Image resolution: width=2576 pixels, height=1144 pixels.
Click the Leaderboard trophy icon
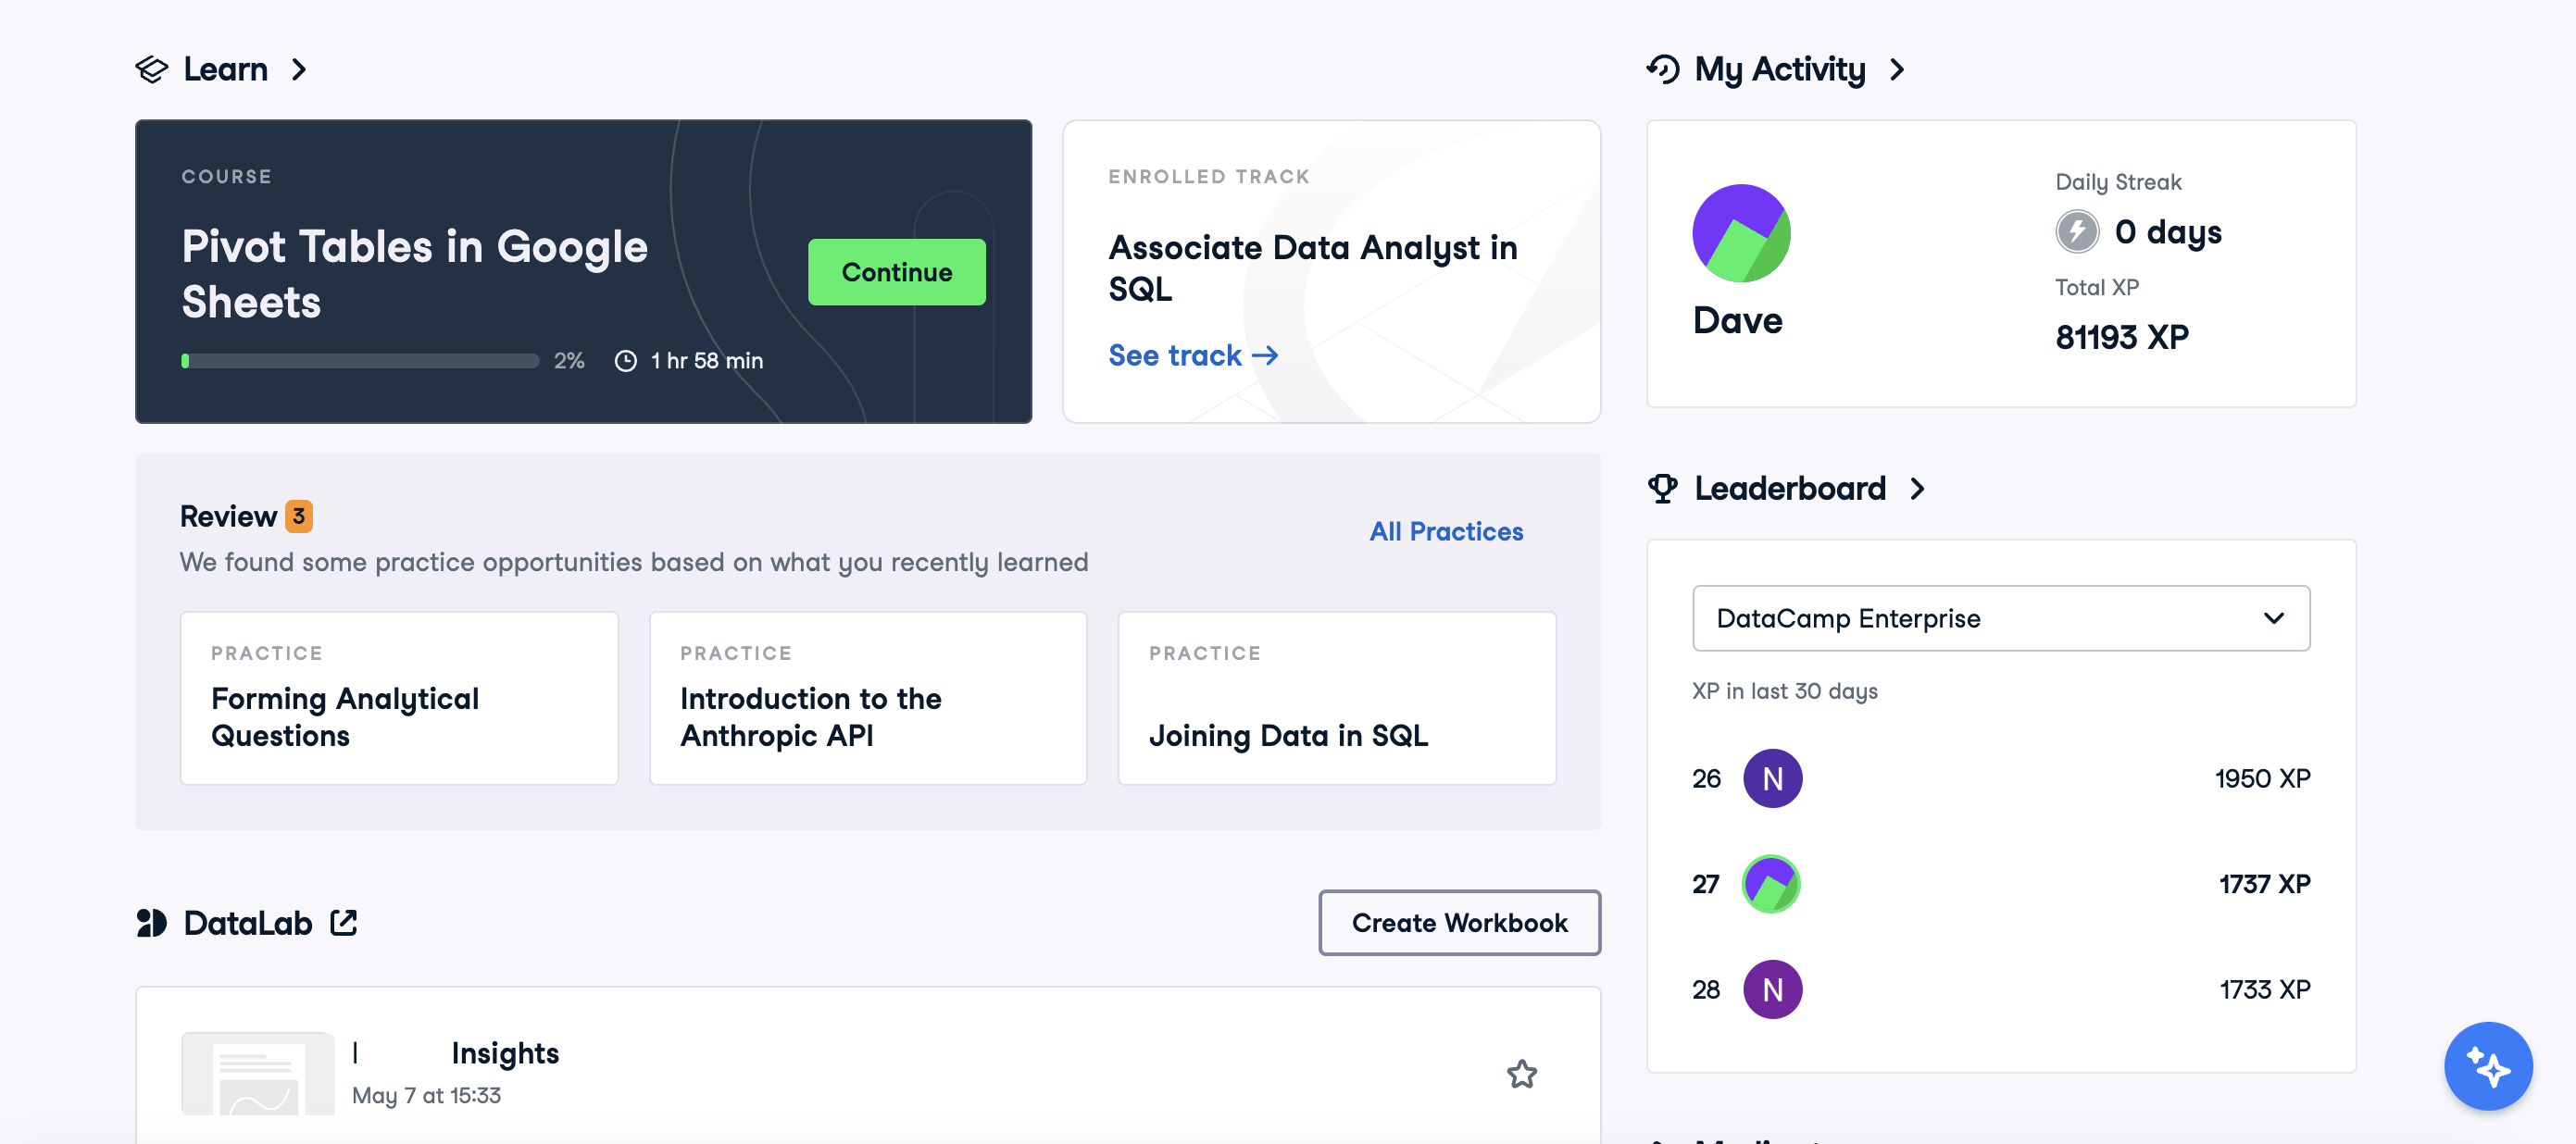click(1662, 488)
